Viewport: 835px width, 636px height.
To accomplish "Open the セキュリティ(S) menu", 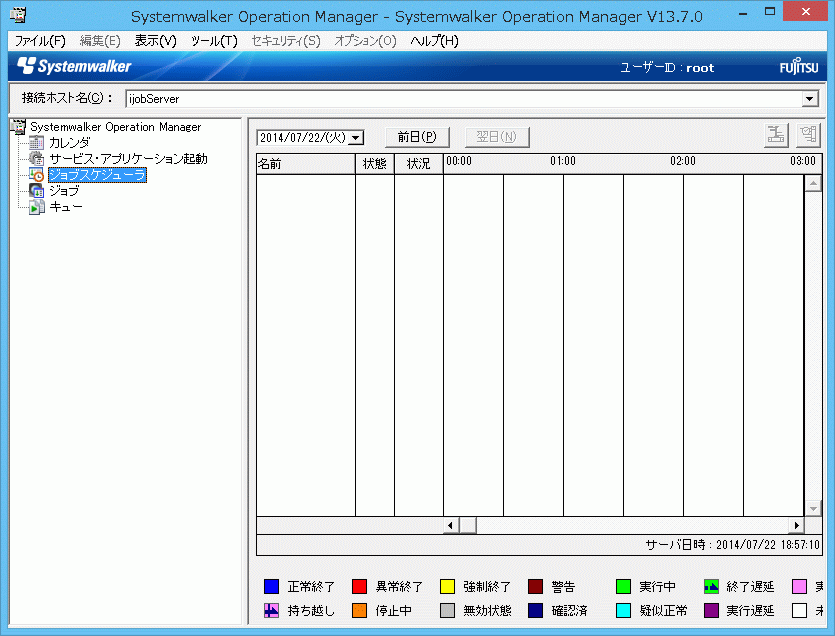I will pyautogui.click(x=286, y=41).
